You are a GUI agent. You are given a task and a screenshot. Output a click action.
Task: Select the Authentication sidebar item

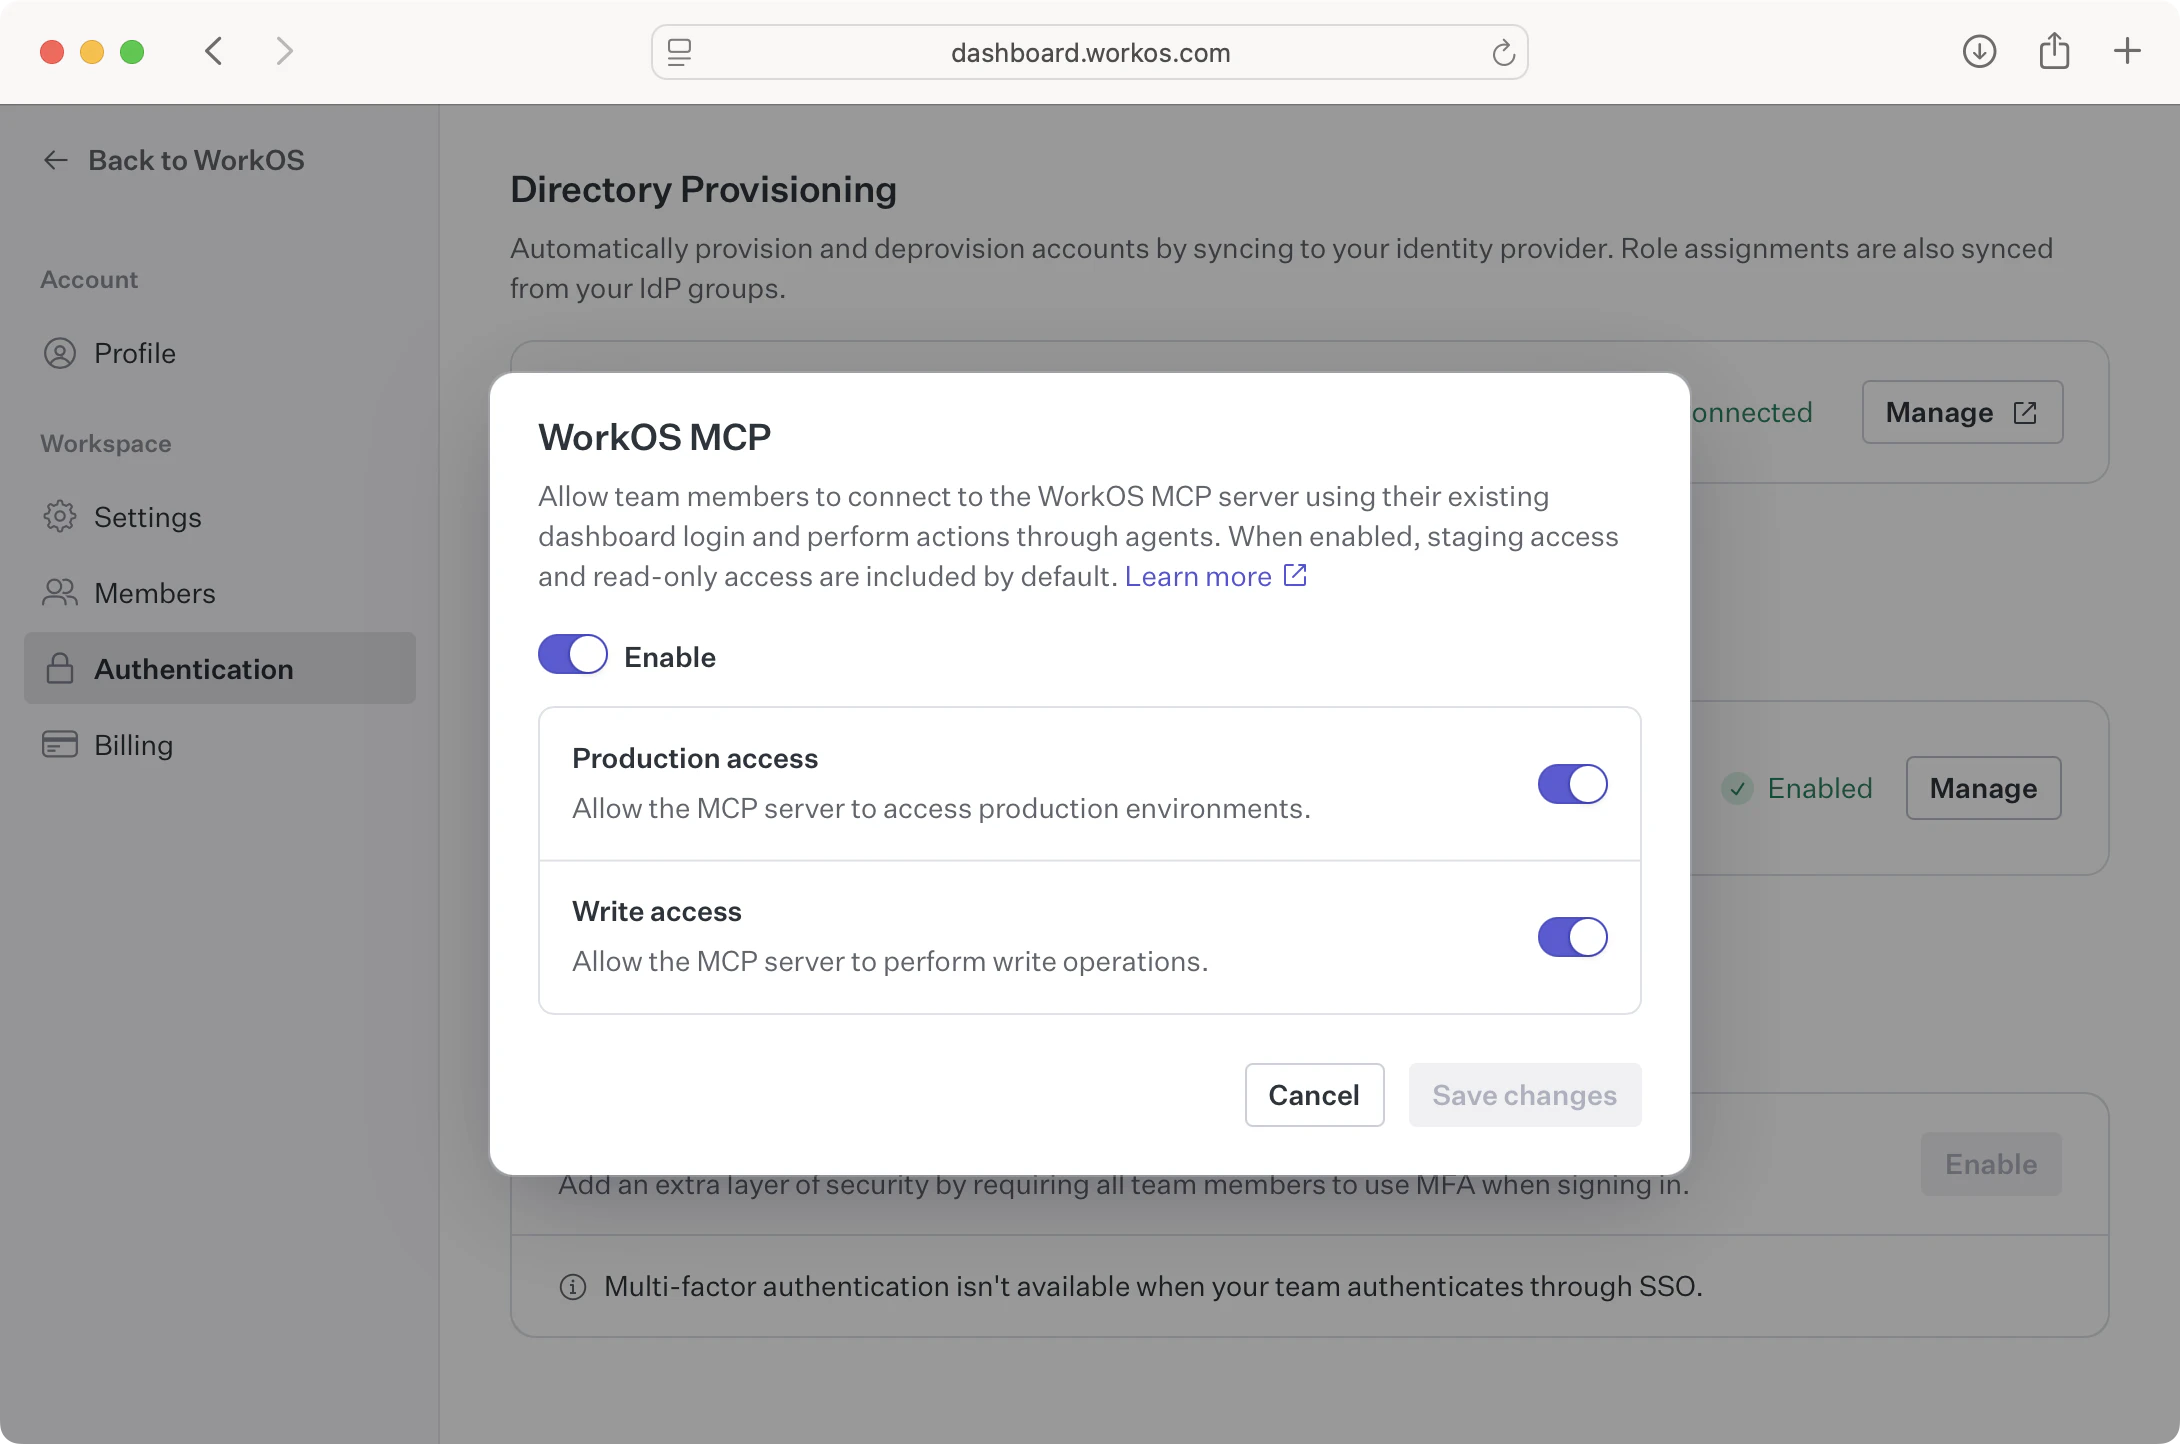(220, 668)
